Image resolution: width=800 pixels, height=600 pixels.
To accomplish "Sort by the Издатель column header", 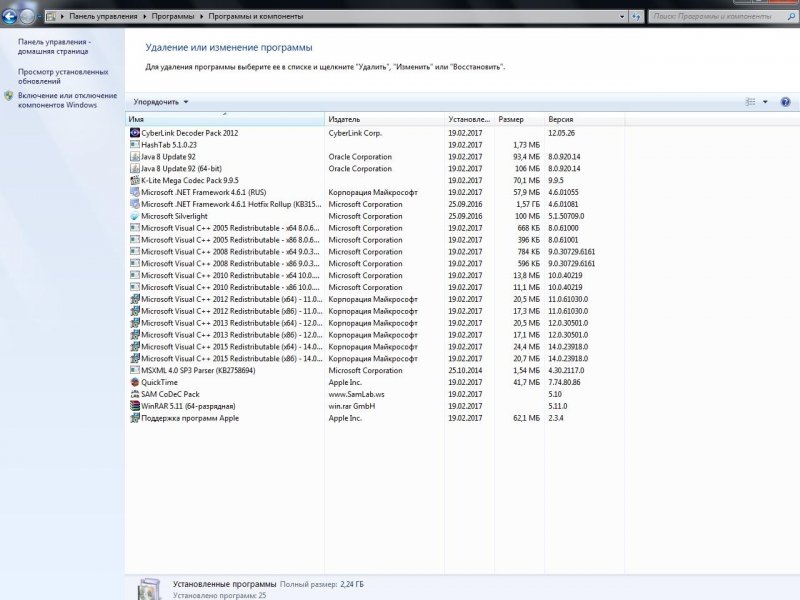I will point(384,119).
